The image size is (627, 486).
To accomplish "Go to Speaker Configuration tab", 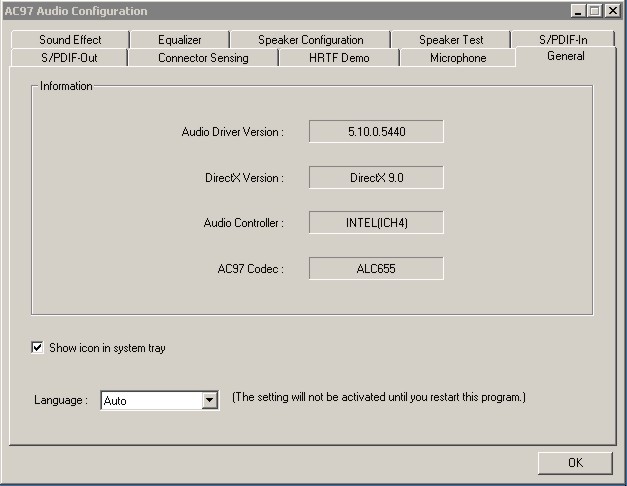I will pos(310,40).
